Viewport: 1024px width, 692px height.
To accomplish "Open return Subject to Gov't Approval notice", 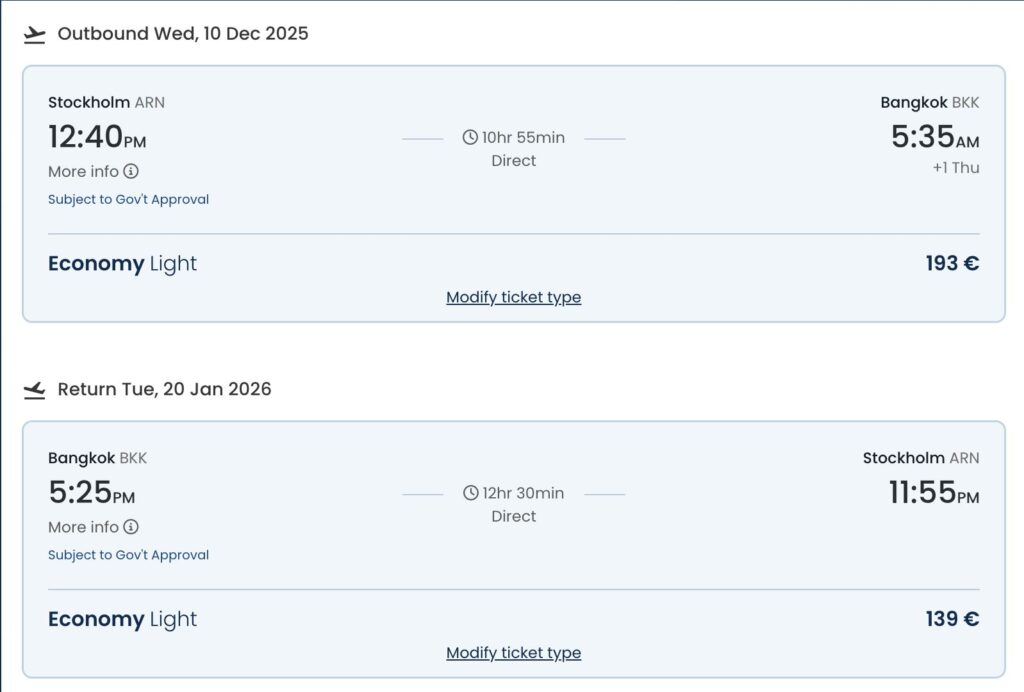I will (128, 555).
